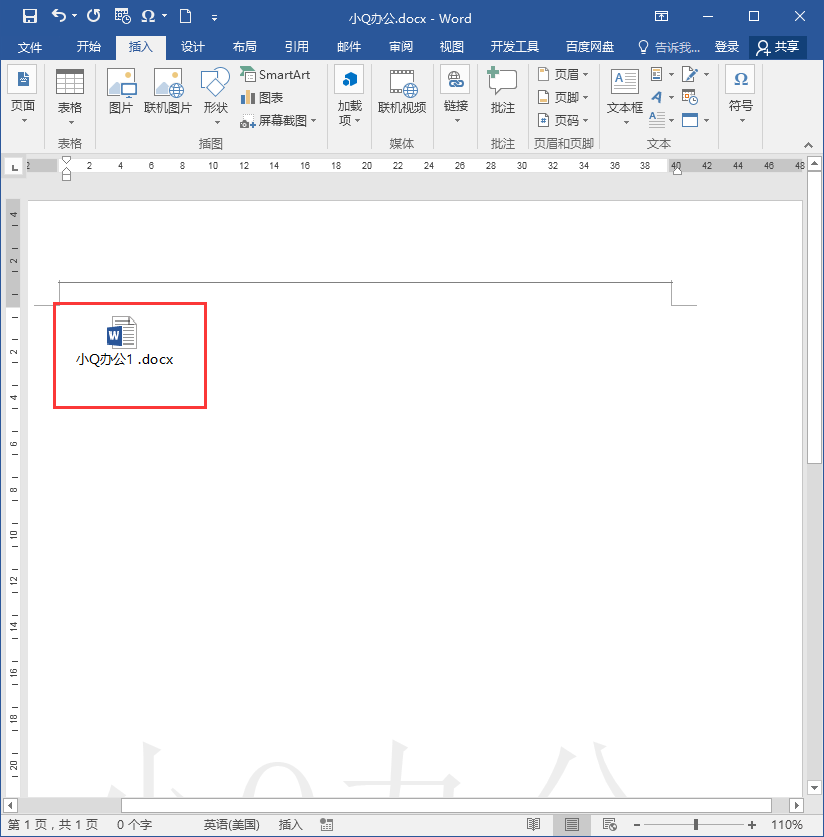Open the Customize Quick Access Toolbar menu
This screenshot has width=824, height=837.
tap(214, 18)
